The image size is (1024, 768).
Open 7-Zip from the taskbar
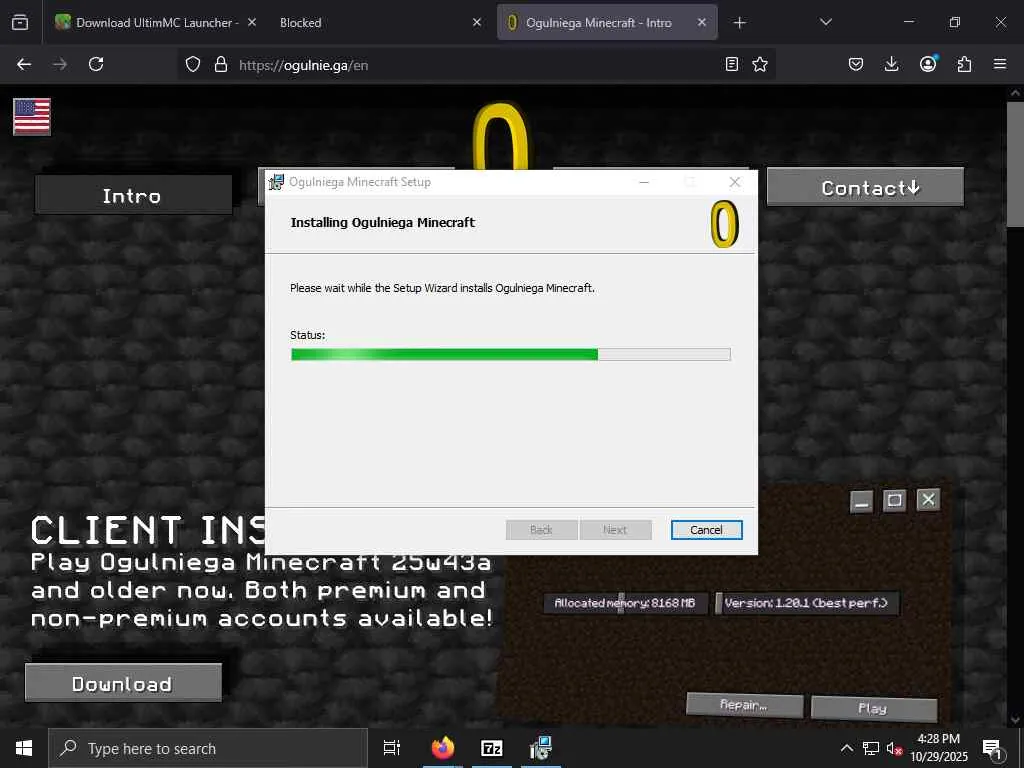tap(492, 748)
